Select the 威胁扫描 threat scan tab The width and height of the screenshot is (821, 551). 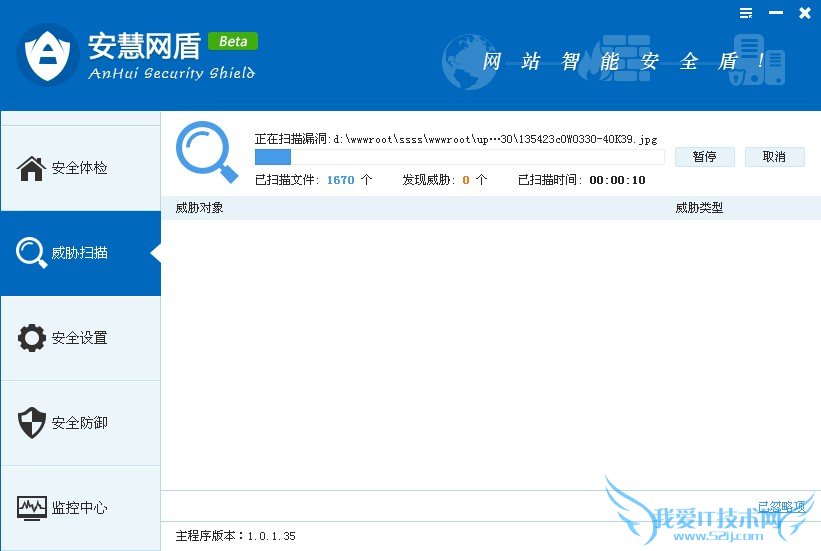[80, 253]
